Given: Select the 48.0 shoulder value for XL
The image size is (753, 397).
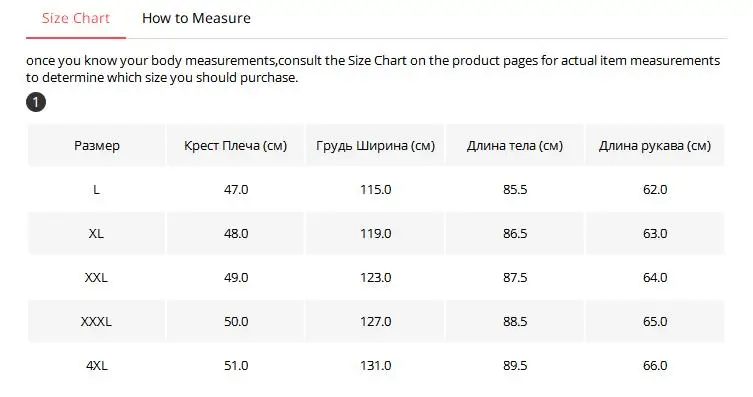Looking at the screenshot, I should [236, 234].
